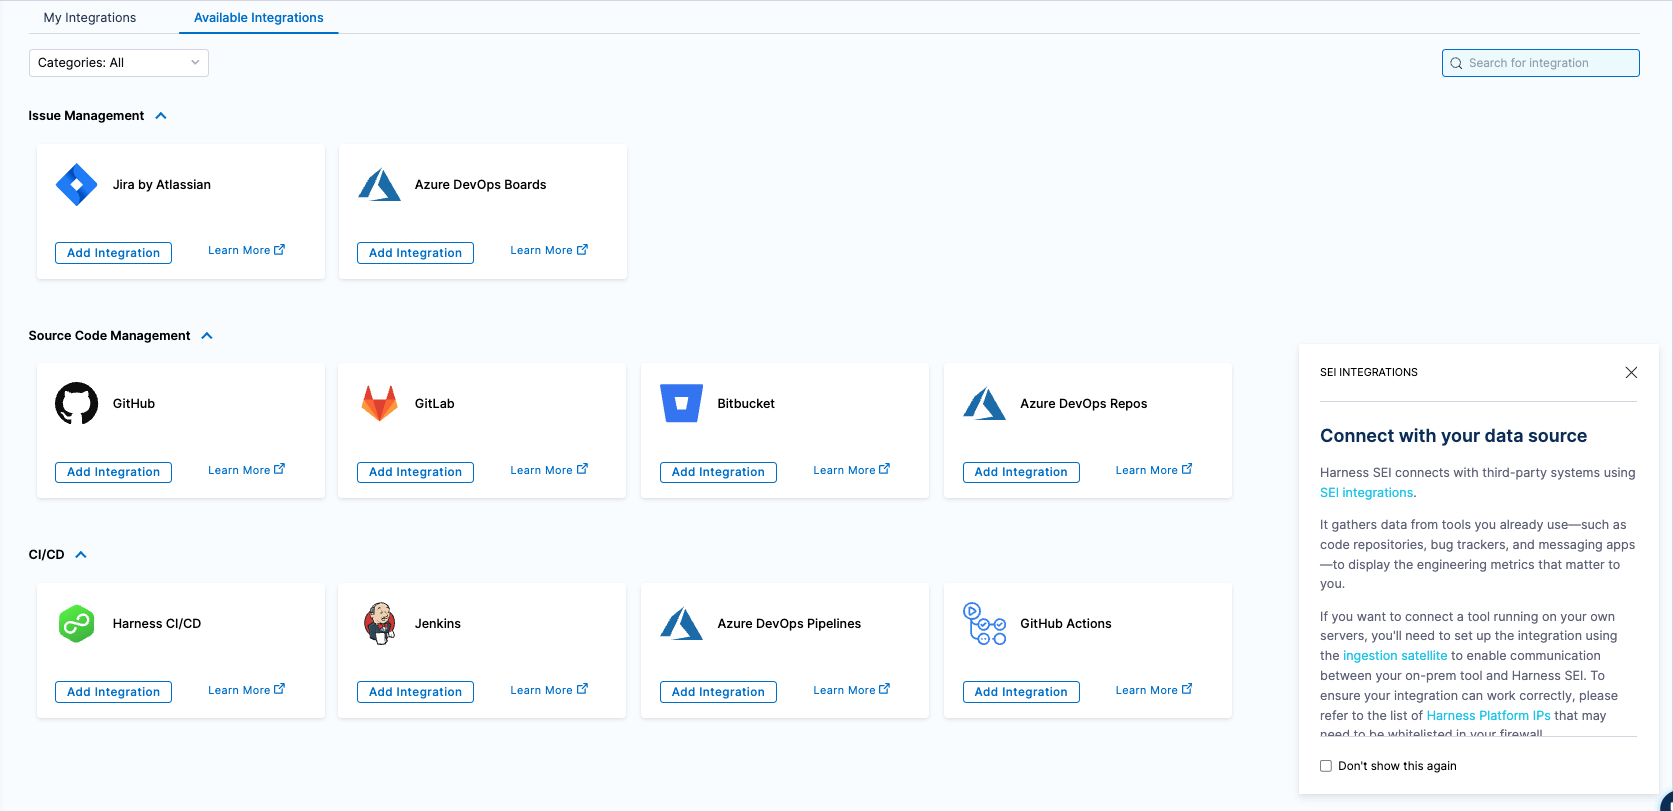Collapse the Source Code Management section
The image size is (1673, 811).
(207, 336)
